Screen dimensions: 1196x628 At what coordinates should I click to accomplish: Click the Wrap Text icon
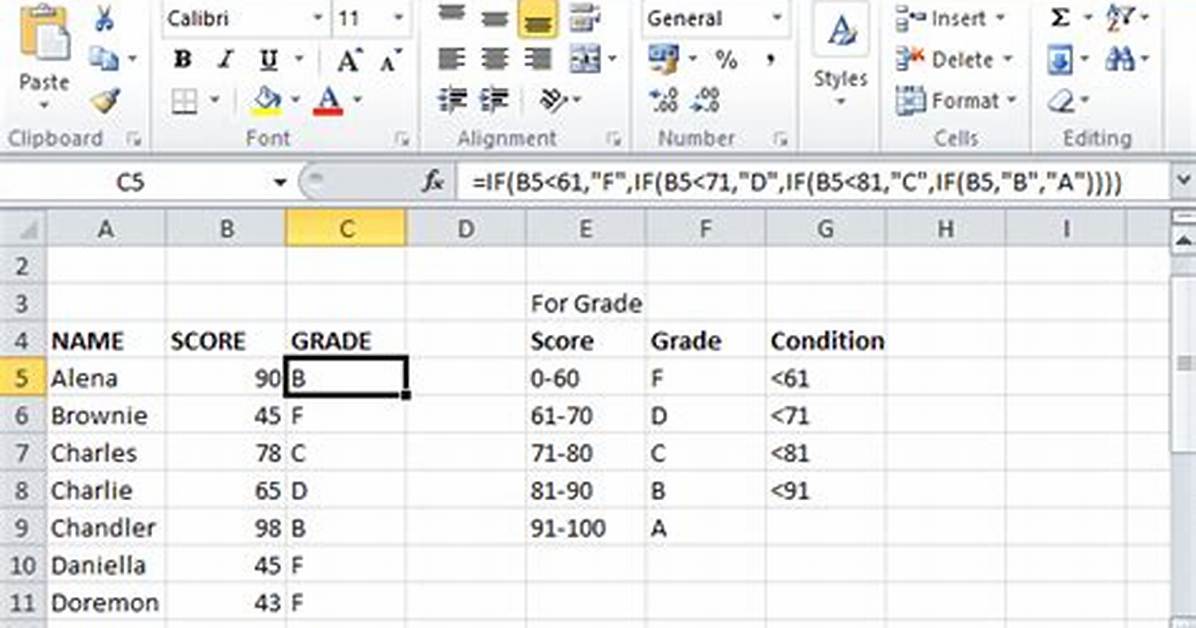pyautogui.click(x=584, y=17)
